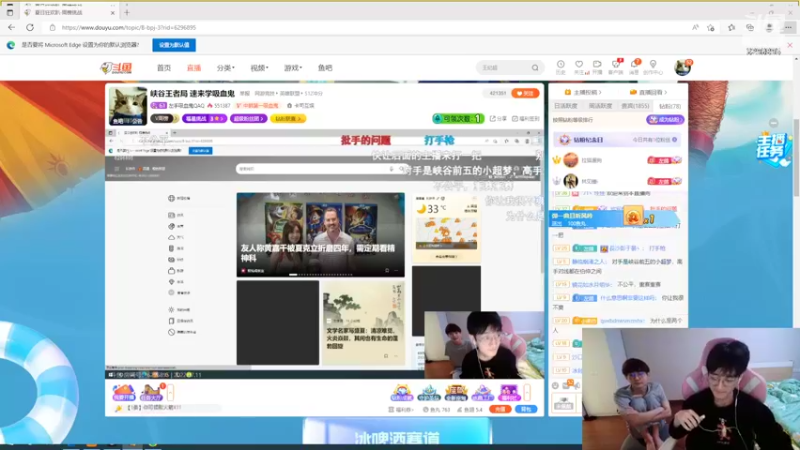Screen dimensions: 800x450
Task: Switch to the 贵宾(1855) tab
Action: (x=635, y=106)
